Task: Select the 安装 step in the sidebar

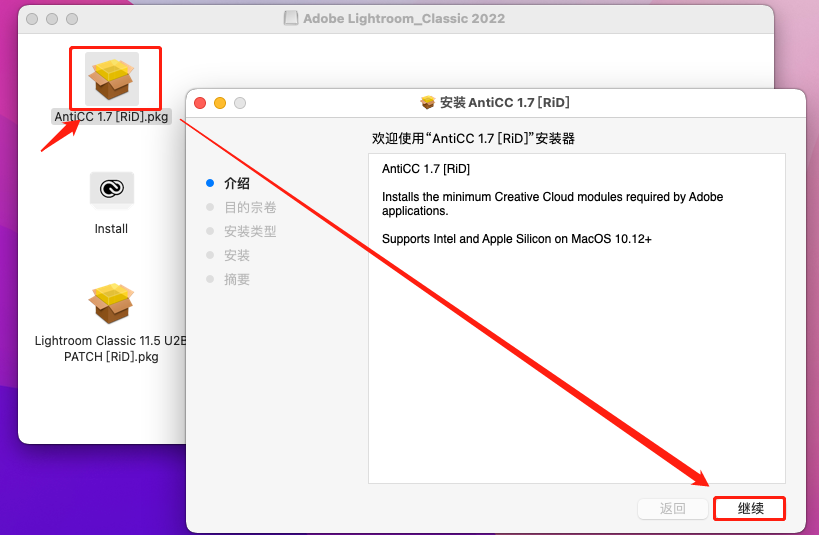Action: click(237, 255)
